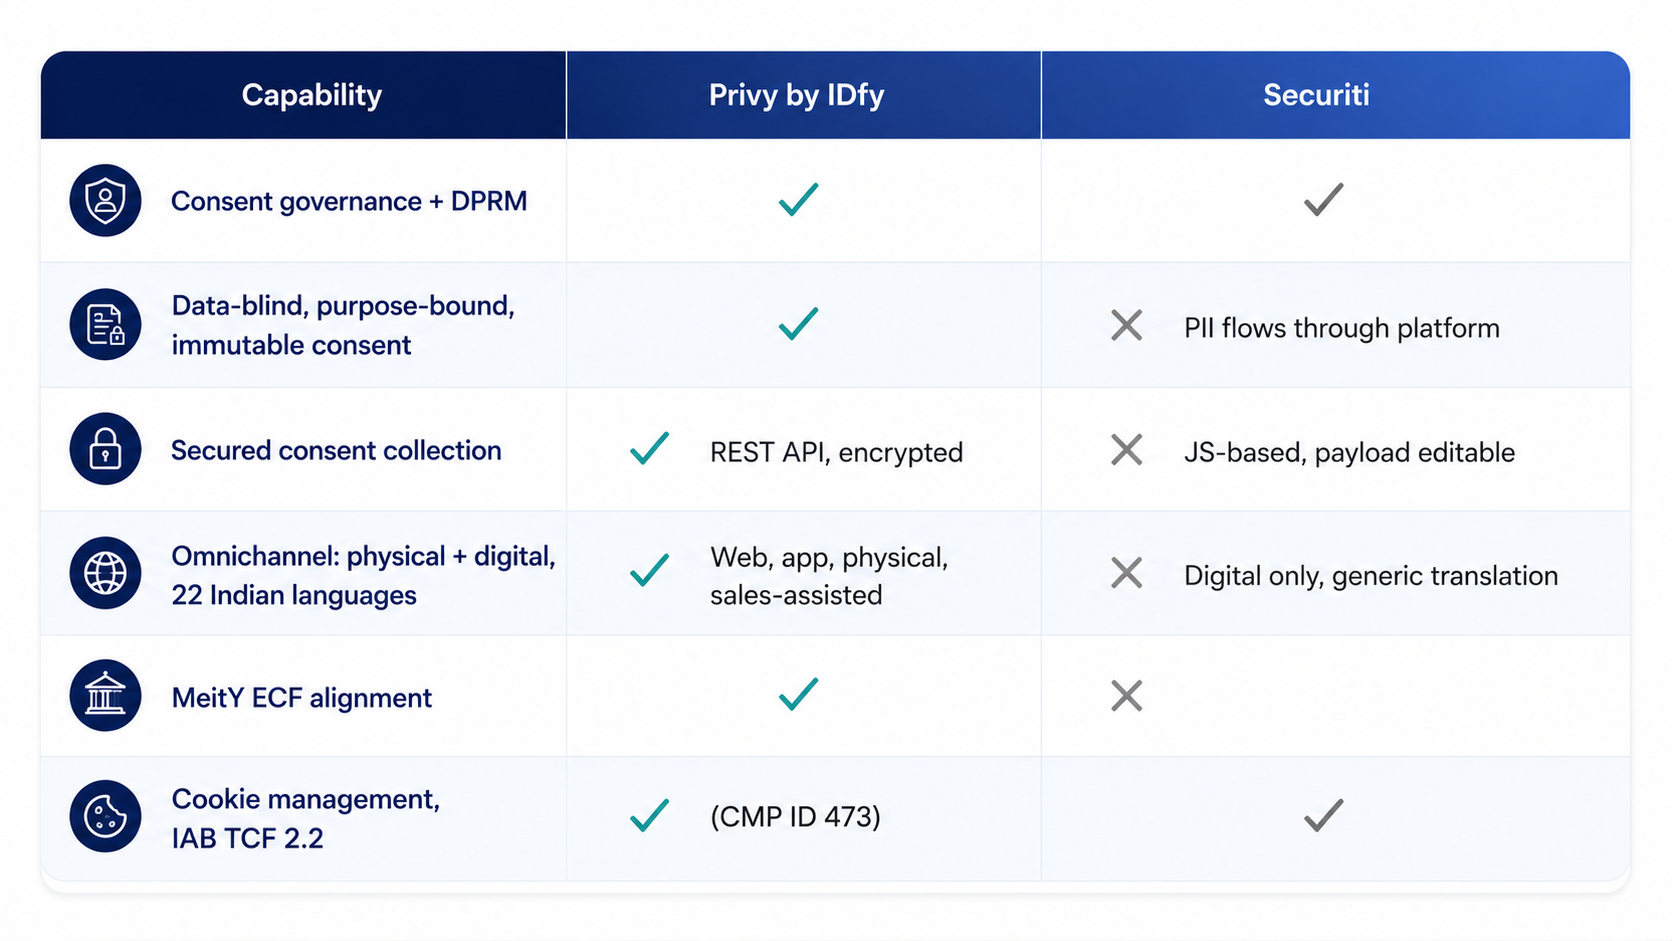The height and width of the screenshot is (941, 1672).
Task: Click the document-lock icon beside Data-blind consent
Action: point(105,325)
